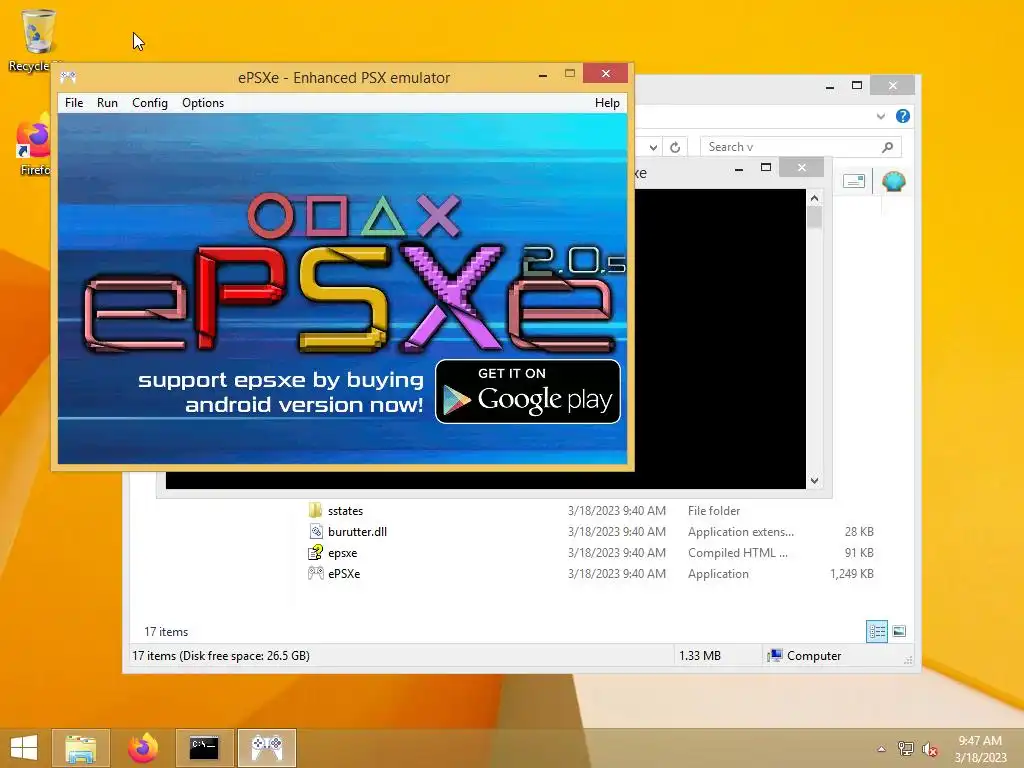The height and width of the screenshot is (768, 1024).
Task: Close the ePSXe emulator window
Action: click(x=605, y=73)
